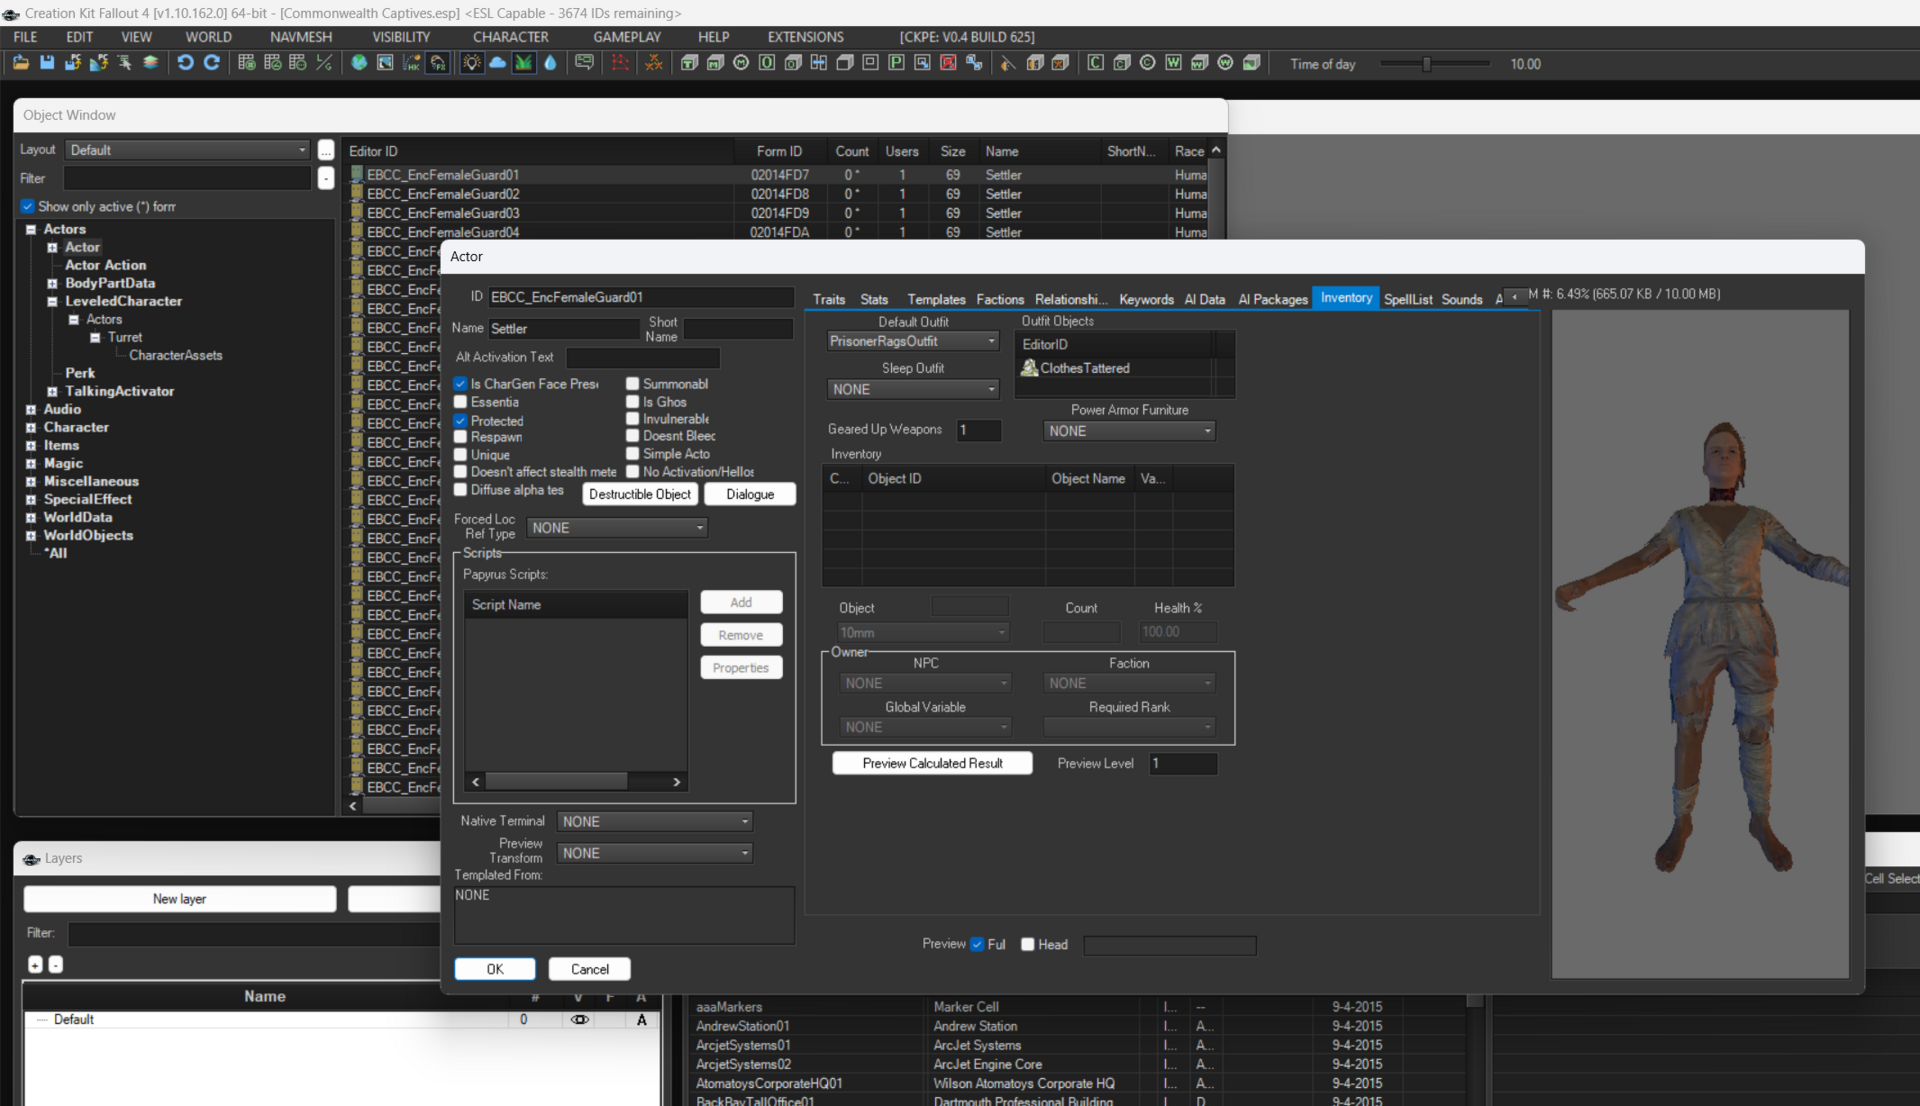Open the Preview Transform dropdown
The width and height of the screenshot is (1920, 1106).
tap(654, 853)
